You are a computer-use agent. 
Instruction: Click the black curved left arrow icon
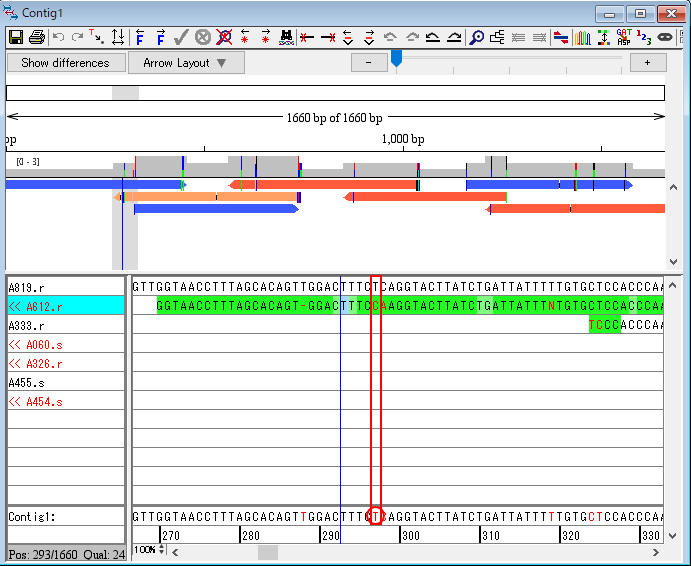pyautogui.click(x=433, y=38)
